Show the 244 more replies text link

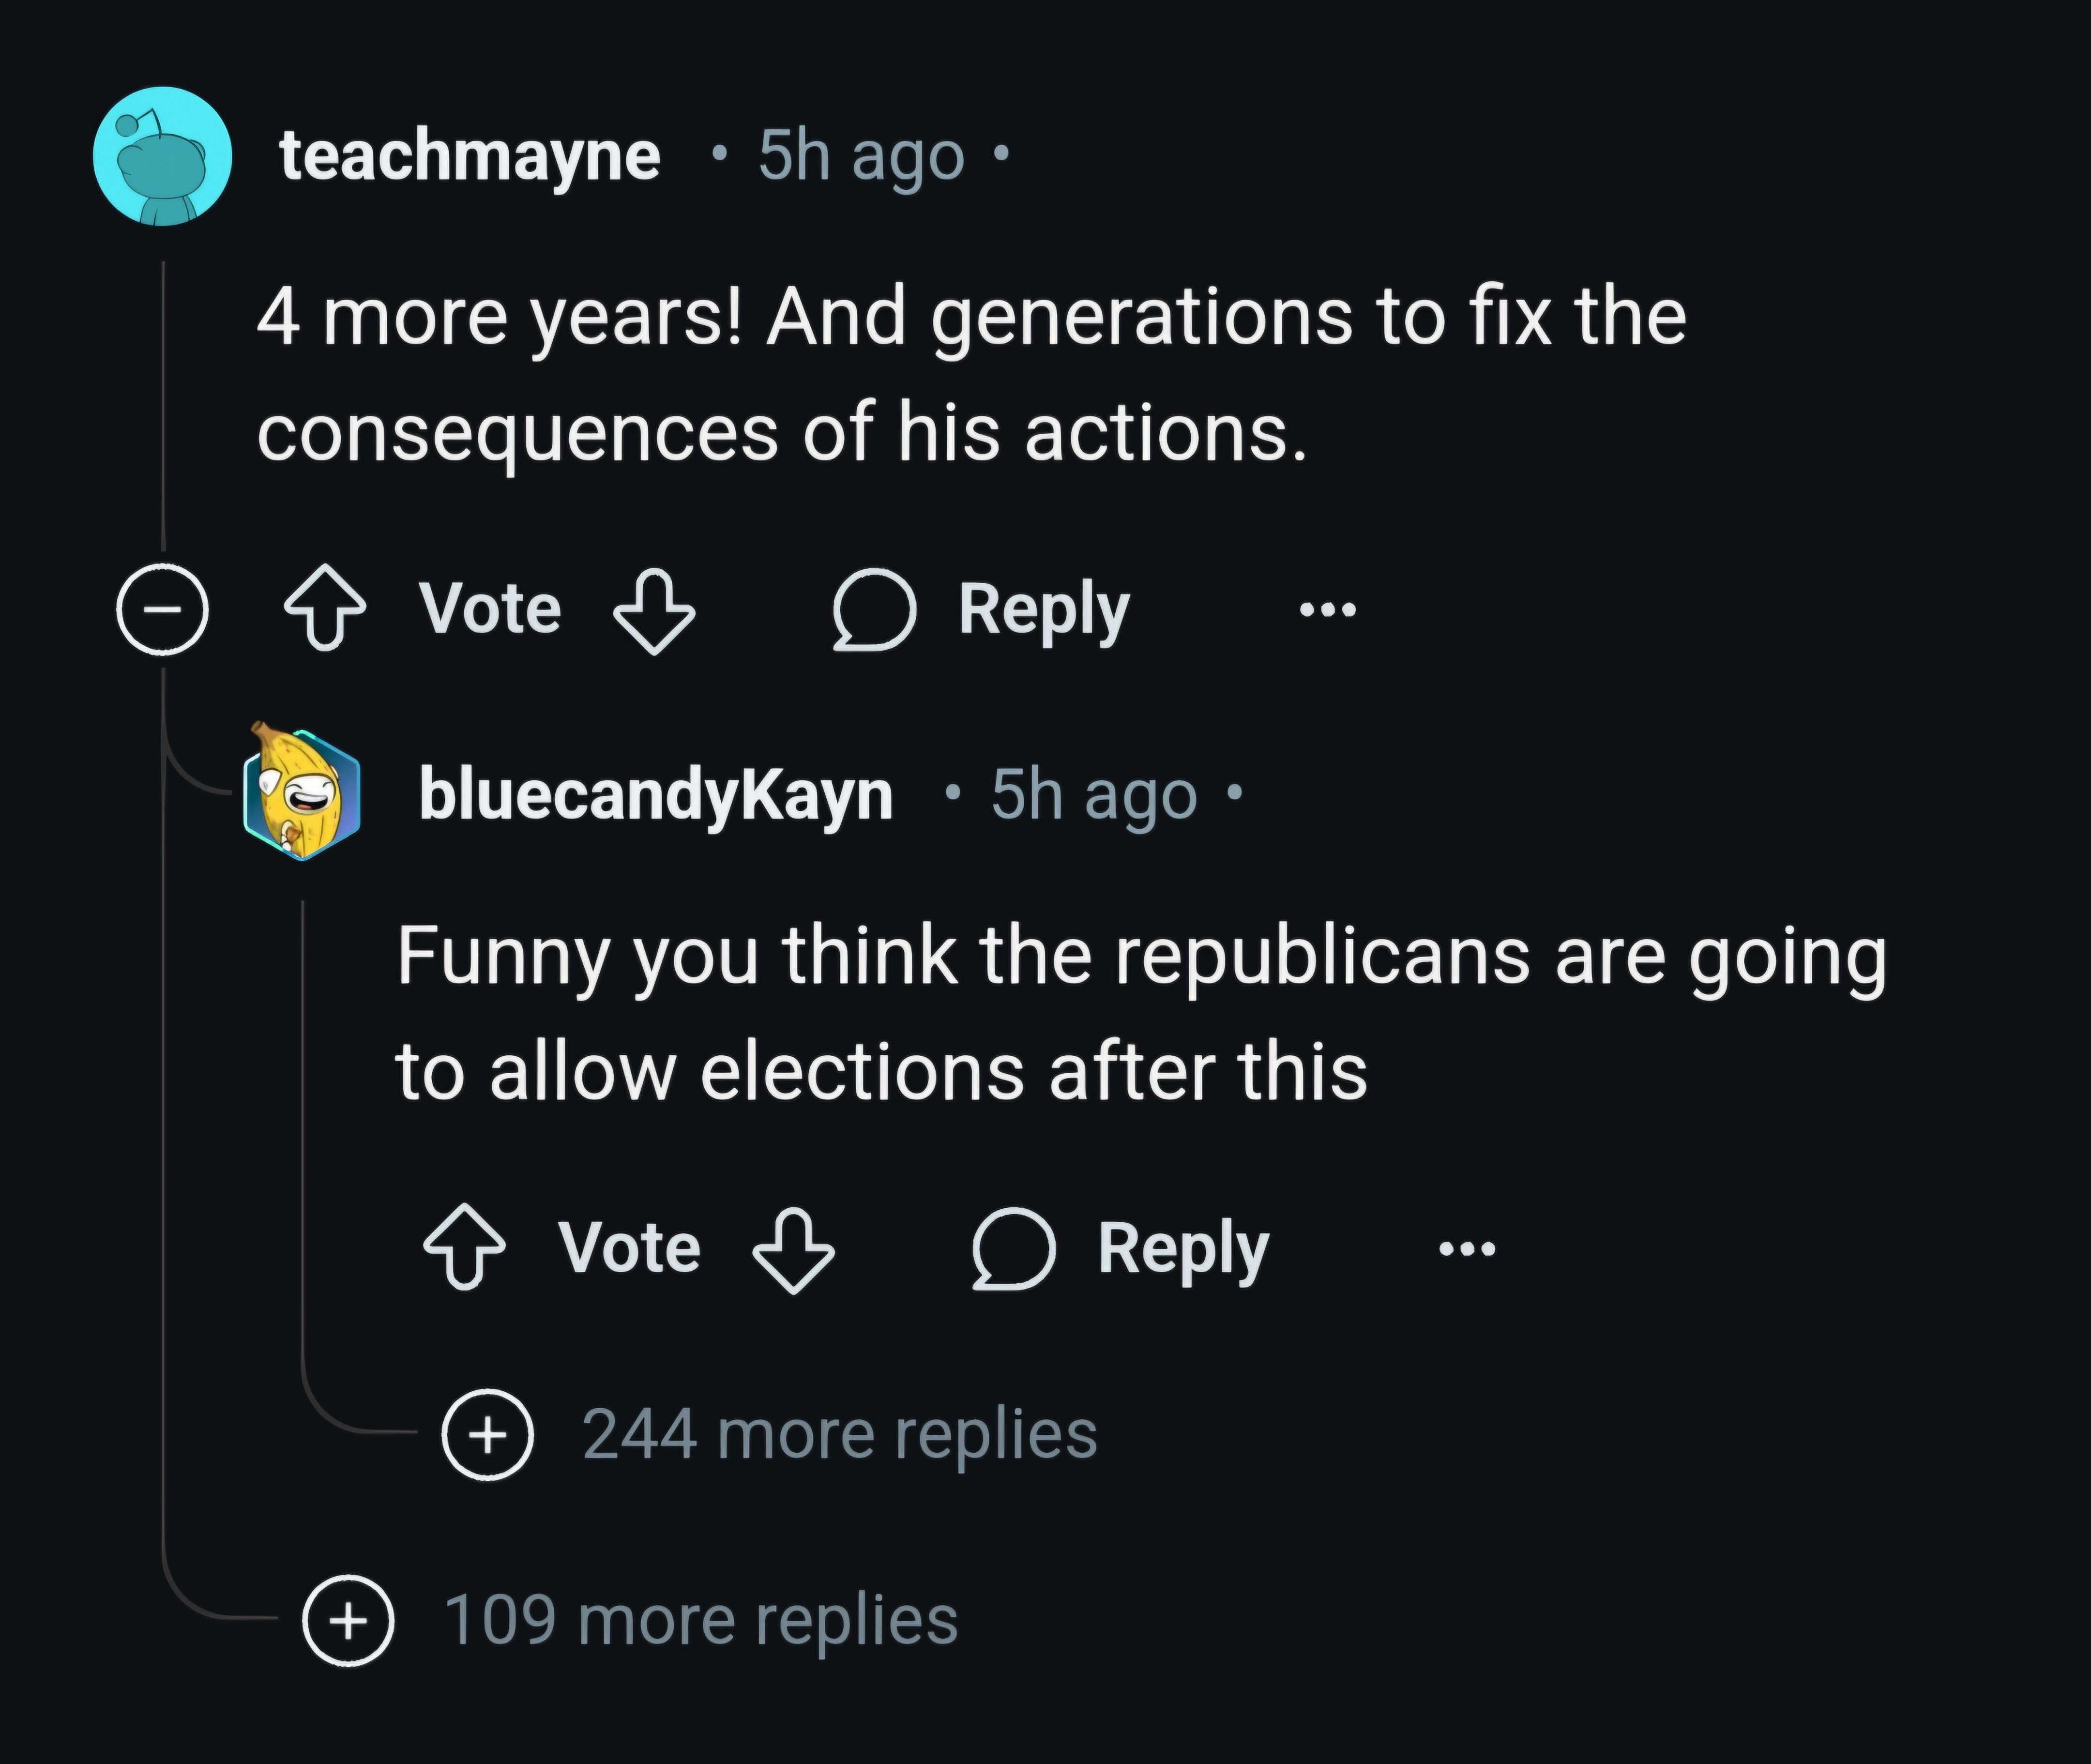coord(839,1434)
